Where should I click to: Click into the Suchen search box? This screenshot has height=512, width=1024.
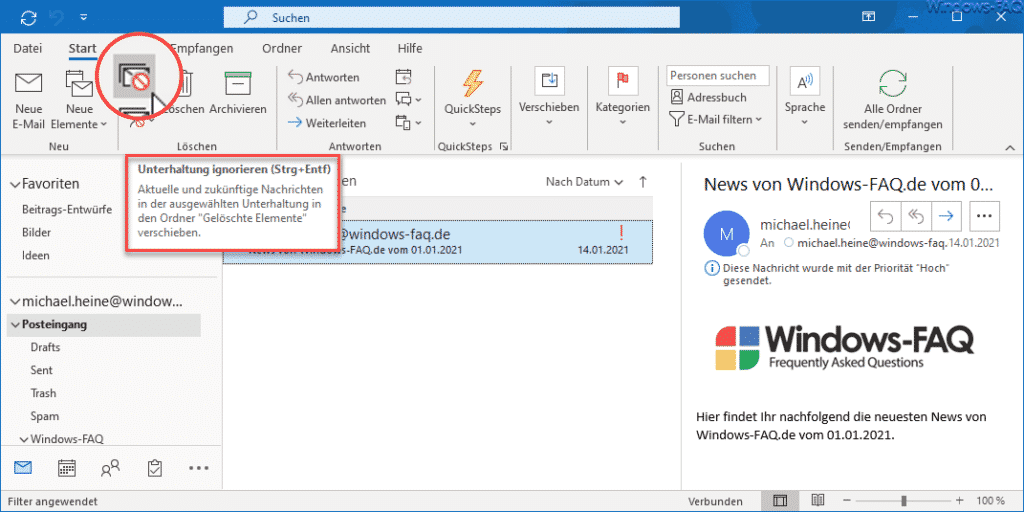pyautogui.click(x=451, y=18)
